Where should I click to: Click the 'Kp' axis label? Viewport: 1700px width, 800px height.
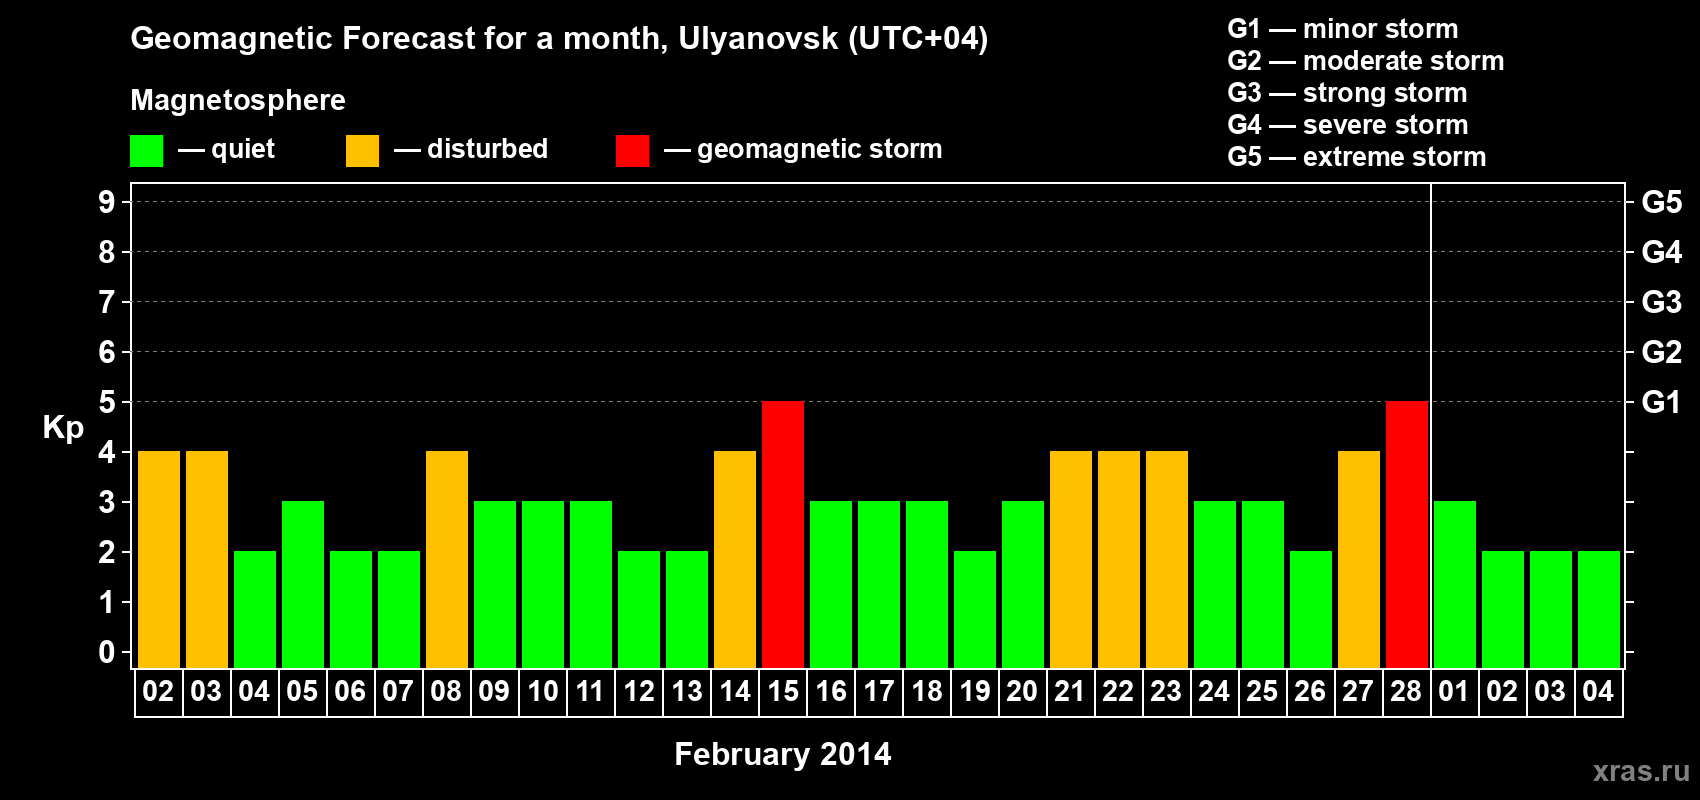[x=63, y=428]
